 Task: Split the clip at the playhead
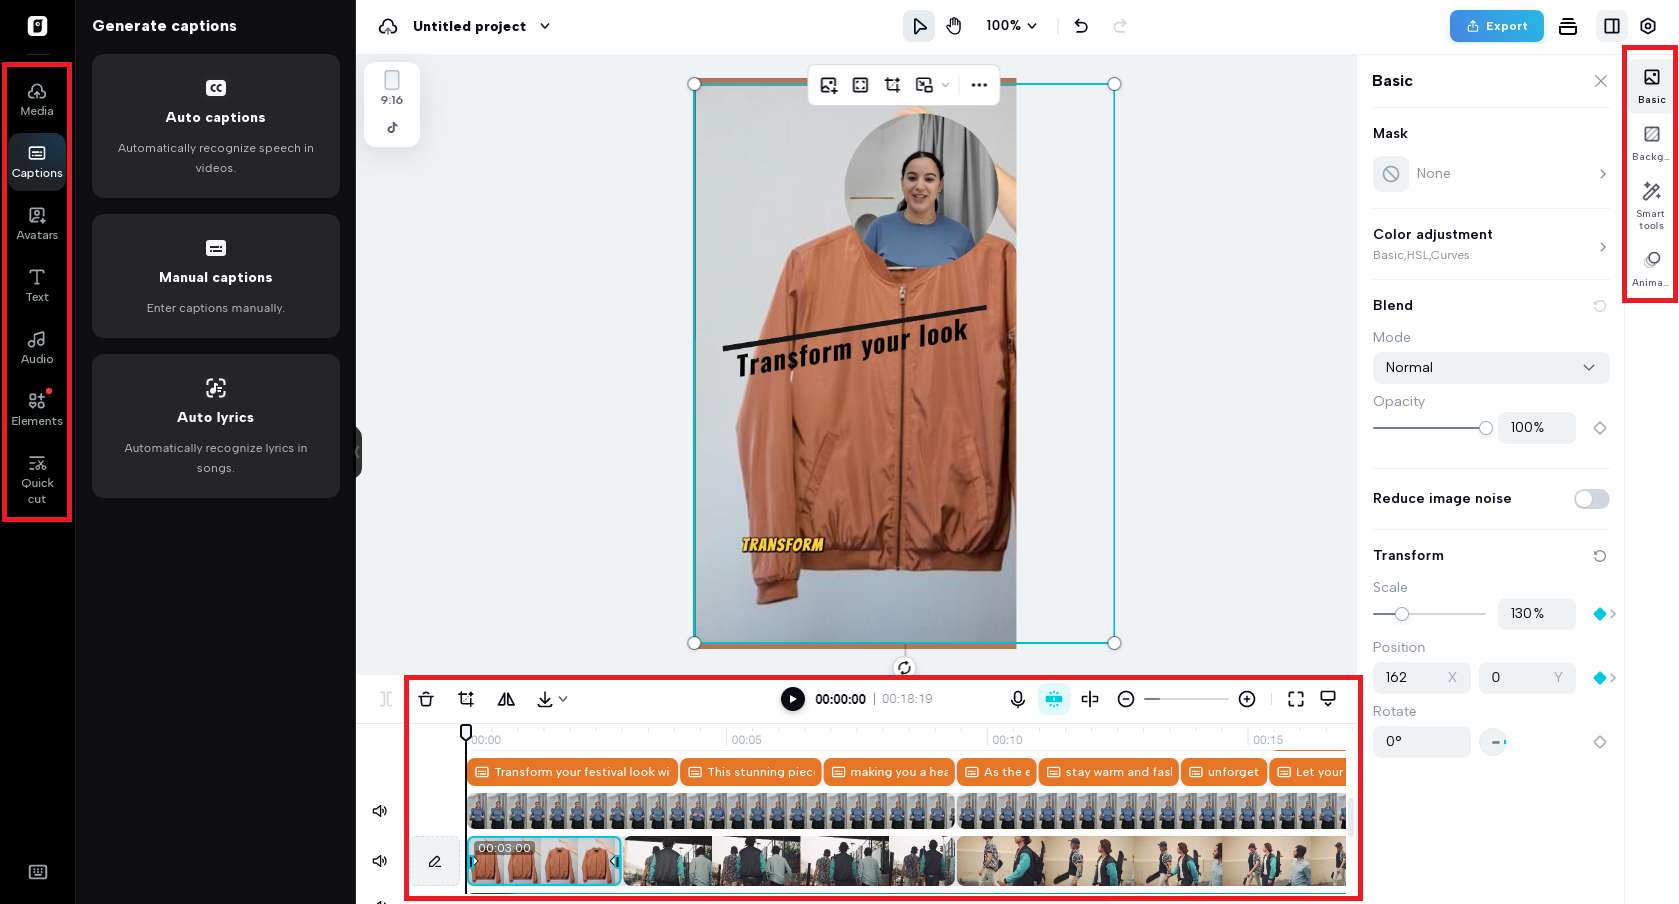point(1090,699)
